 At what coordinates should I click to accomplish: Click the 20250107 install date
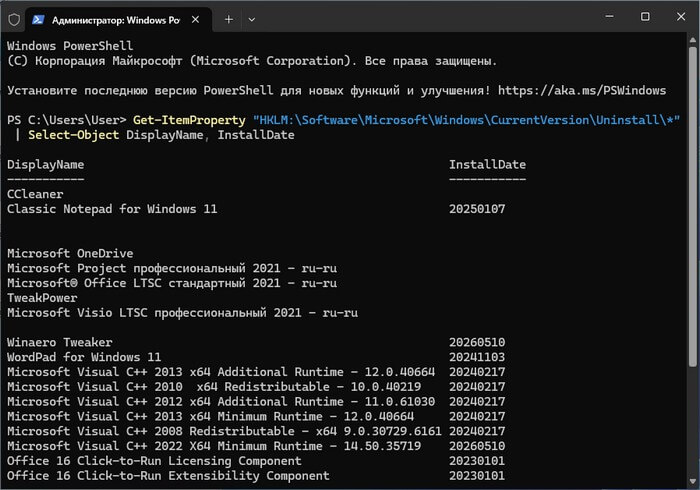pos(477,209)
